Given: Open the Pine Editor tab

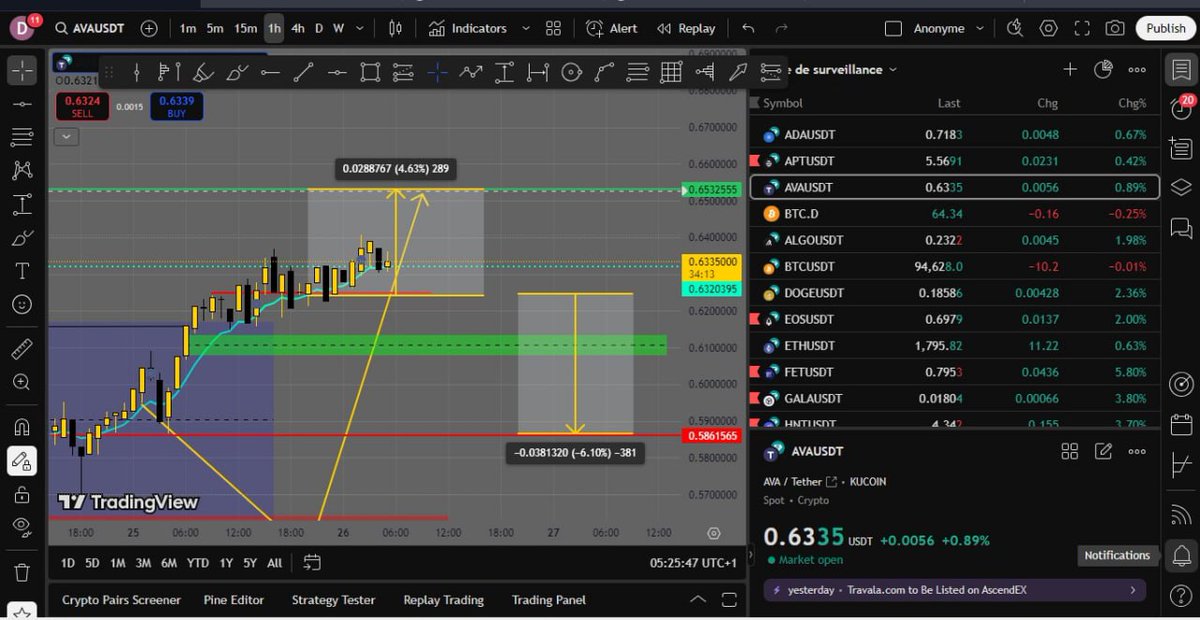Looking at the screenshot, I should click(x=234, y=600).
